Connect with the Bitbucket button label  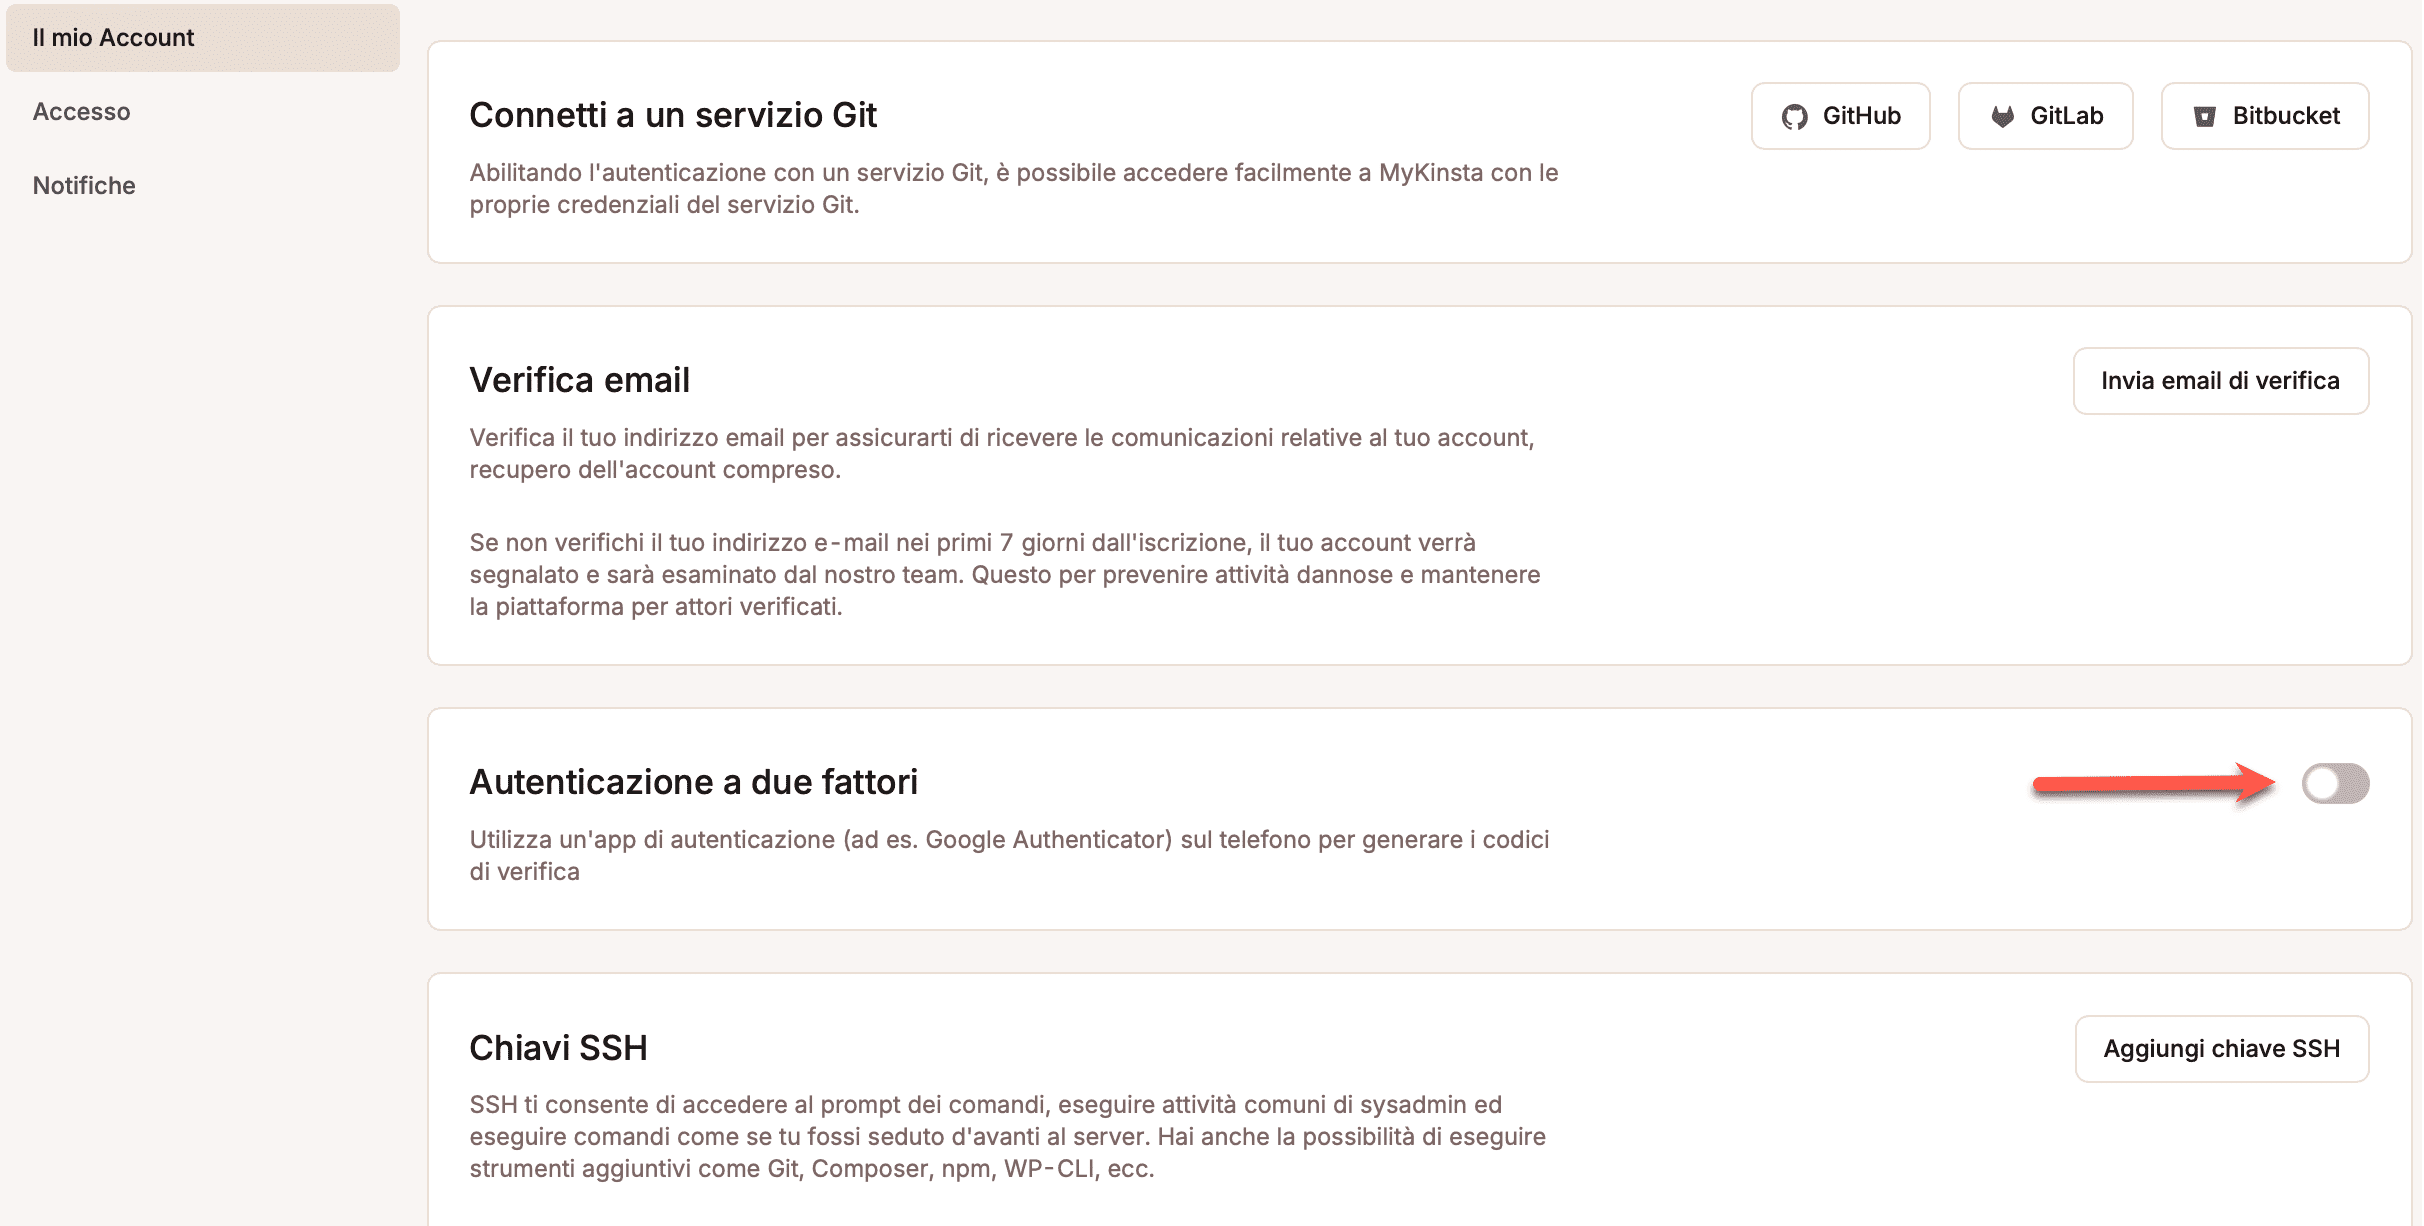(2287, 116)
